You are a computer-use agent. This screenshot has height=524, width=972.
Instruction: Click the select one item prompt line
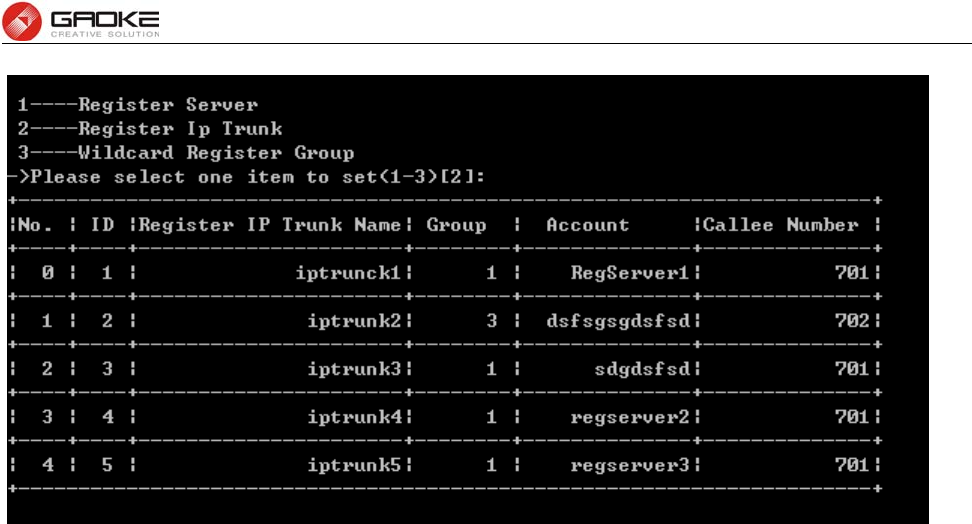(247, 177)
